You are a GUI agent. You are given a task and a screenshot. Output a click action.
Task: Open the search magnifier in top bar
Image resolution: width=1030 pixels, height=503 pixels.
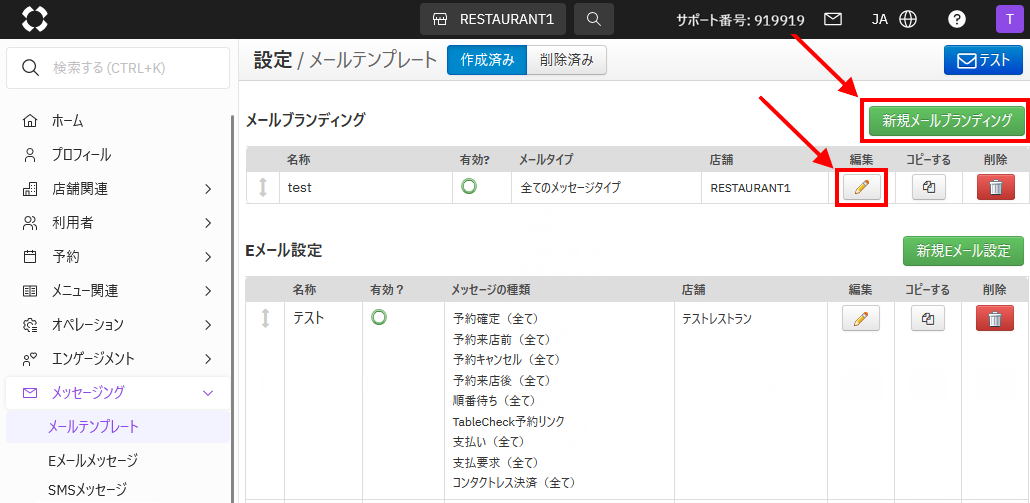coord(594,19)
